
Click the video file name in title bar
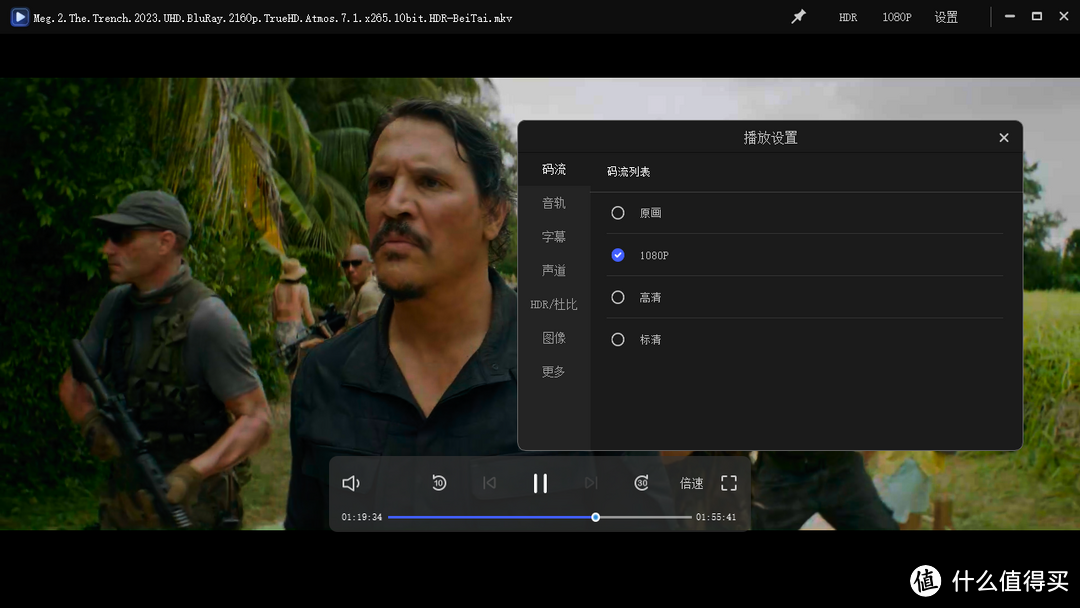coord(273,18)
